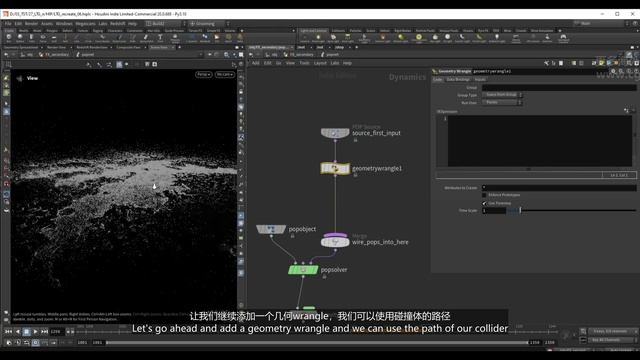Open the Group Type dropdown
Screen dimensions: 640x360
(x=502, y=95)
